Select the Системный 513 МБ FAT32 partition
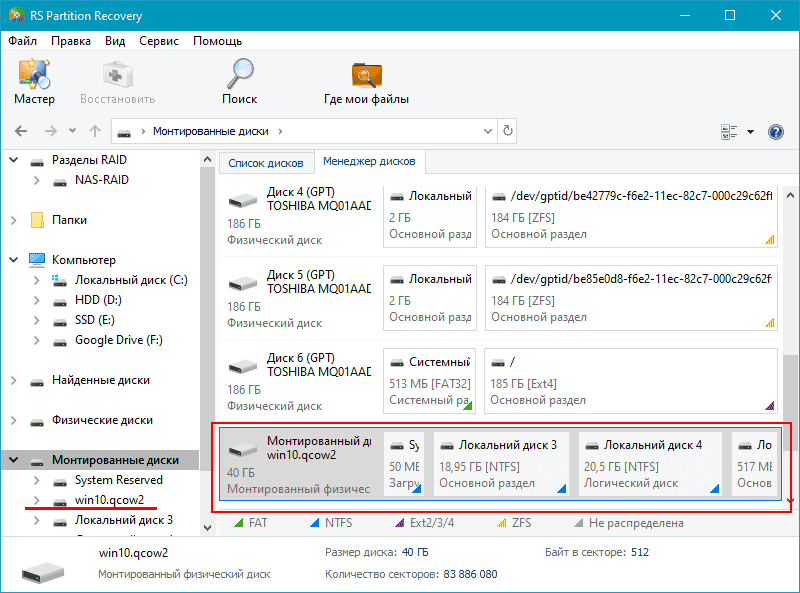Screen dimensions: 800x593 [430, 381]
